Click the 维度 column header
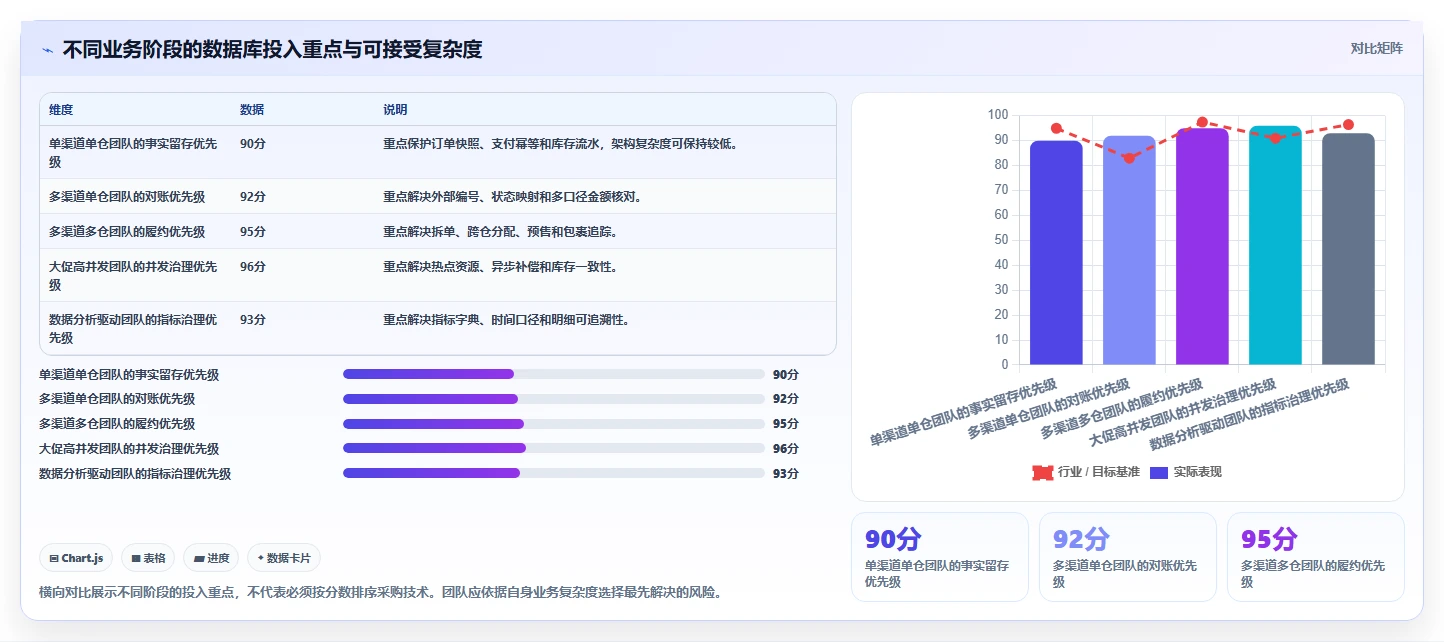The image size is (1444, 642). 61,110
